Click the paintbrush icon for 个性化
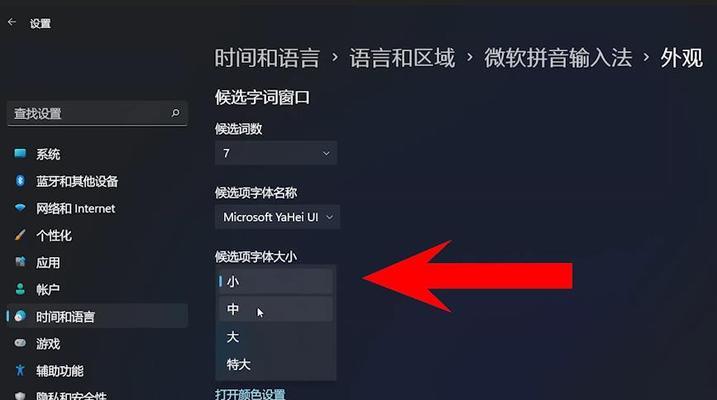 [x=20, y=235]
